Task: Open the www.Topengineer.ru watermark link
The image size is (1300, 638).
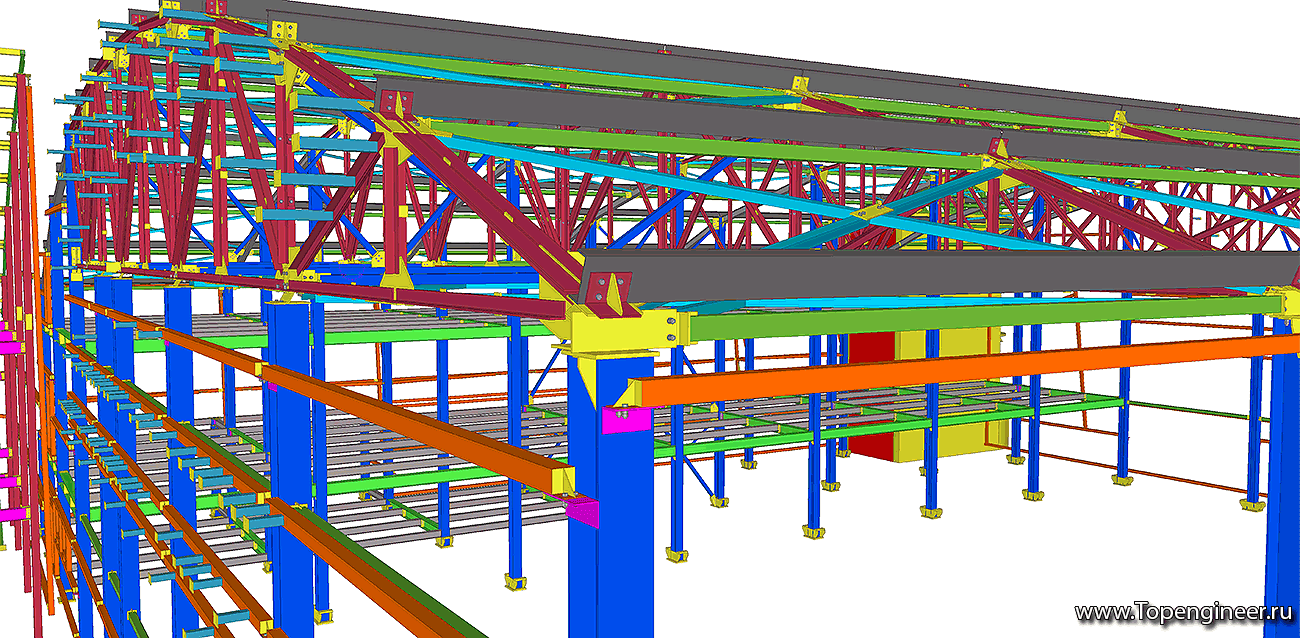Action: (x=1183, y=610)
